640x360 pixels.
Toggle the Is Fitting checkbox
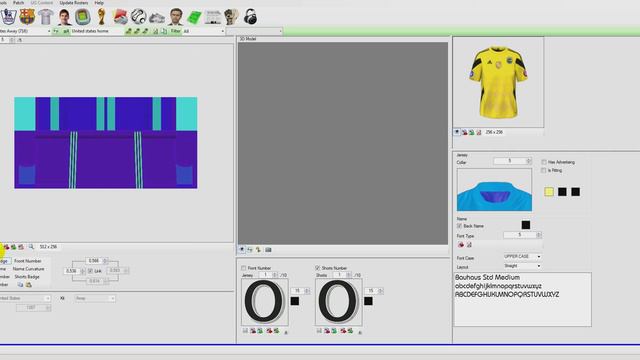pos(544,170)
